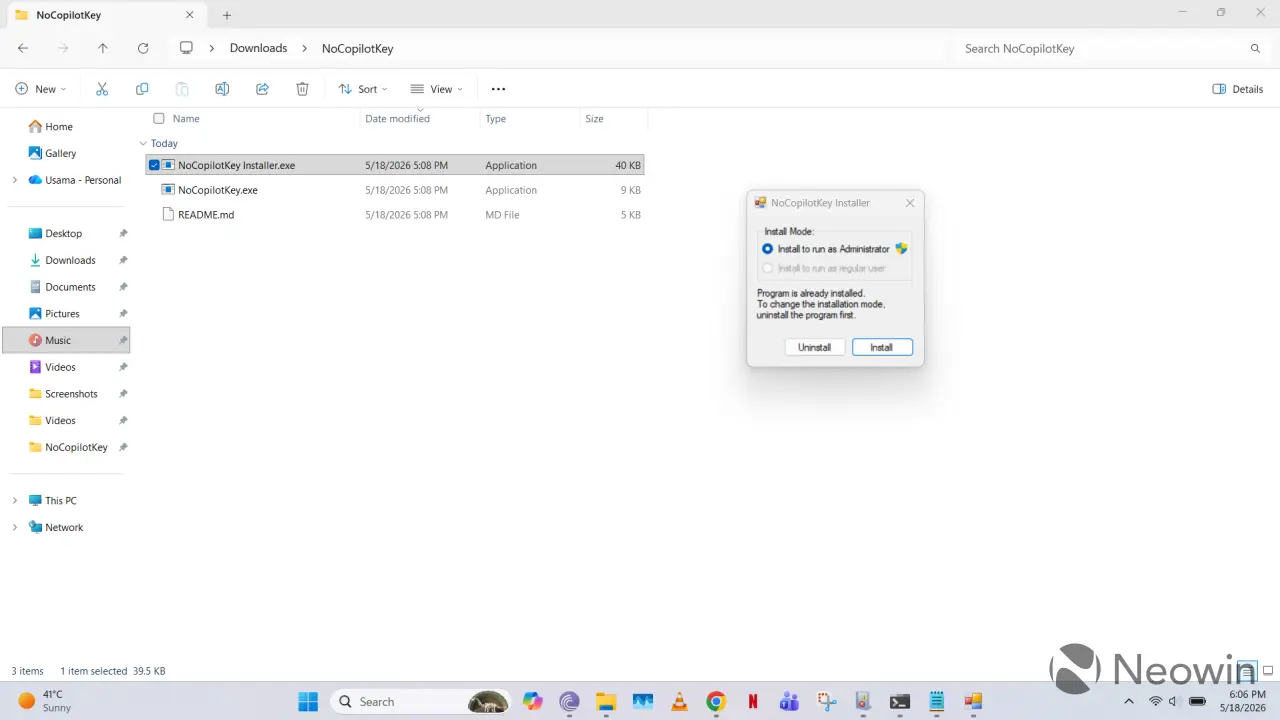Refresh the folder view
The image size is (1280, 720).
tap(143, 48)
